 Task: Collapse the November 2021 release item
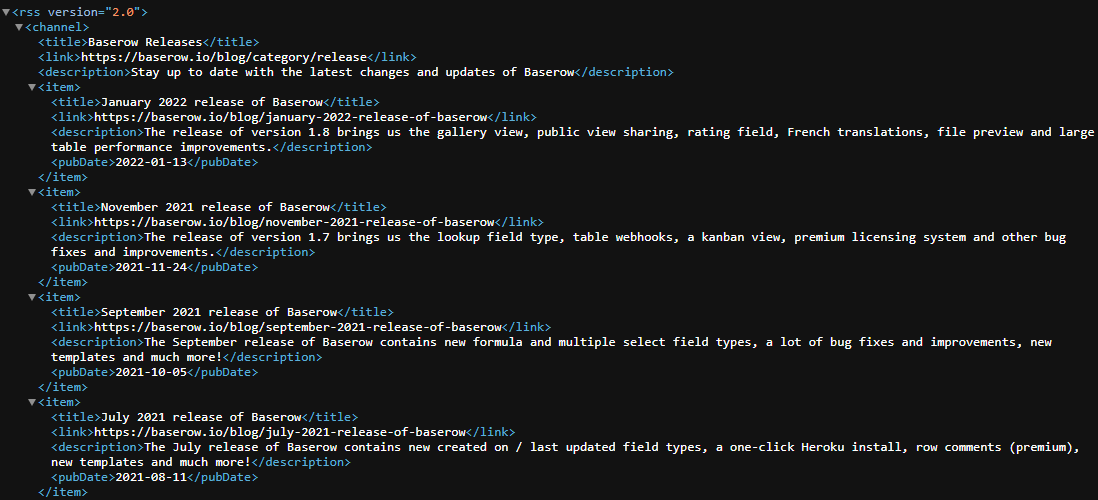tap(32, 192)
